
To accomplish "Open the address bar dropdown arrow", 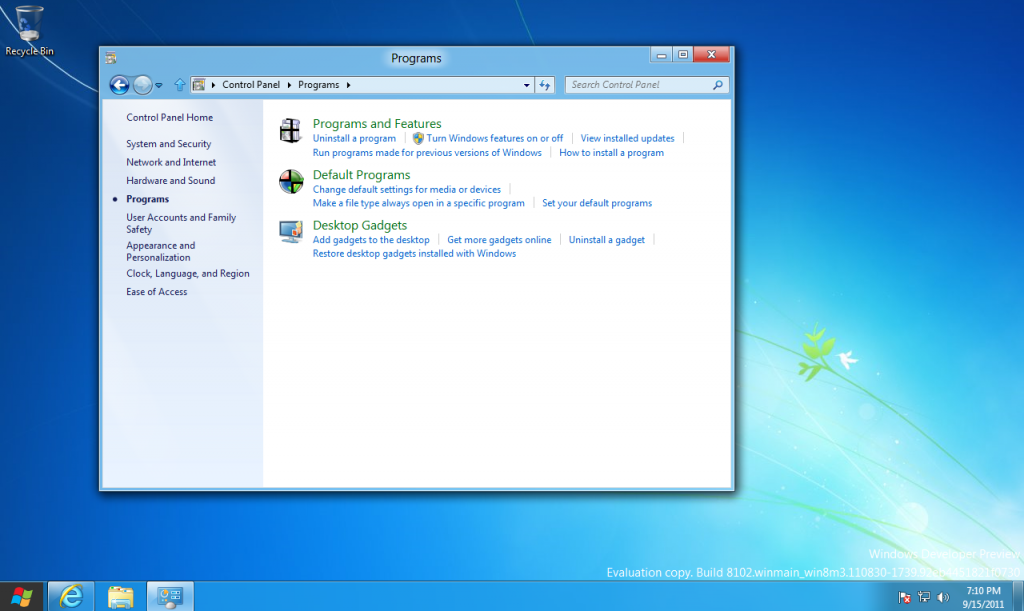I will coord(527,85).
